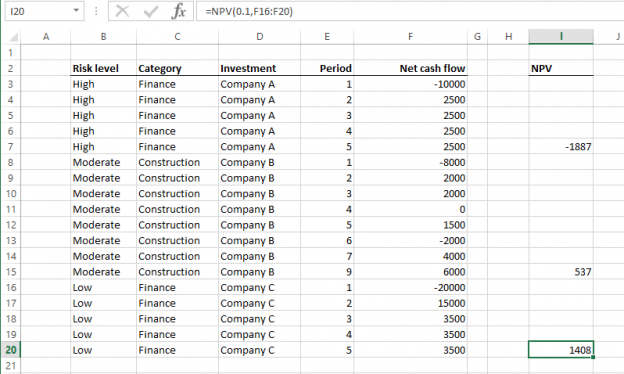Select column G header
624x374 pixels.
click(477, 37)
